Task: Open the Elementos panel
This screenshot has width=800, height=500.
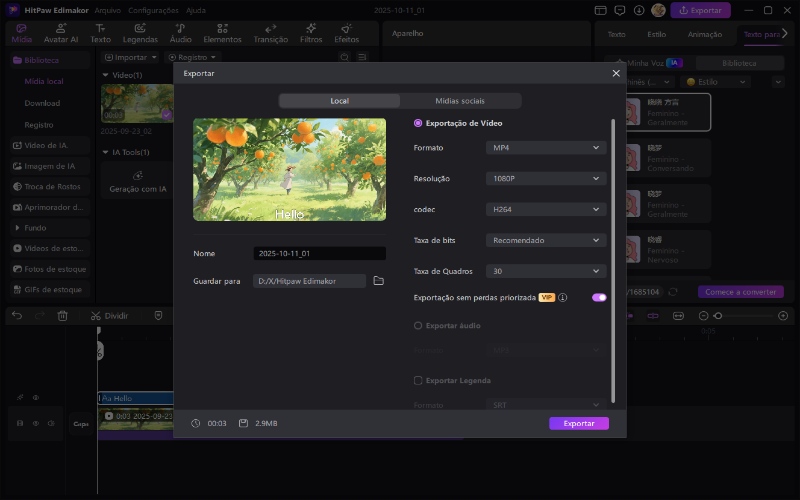Action: click(221, 34)
